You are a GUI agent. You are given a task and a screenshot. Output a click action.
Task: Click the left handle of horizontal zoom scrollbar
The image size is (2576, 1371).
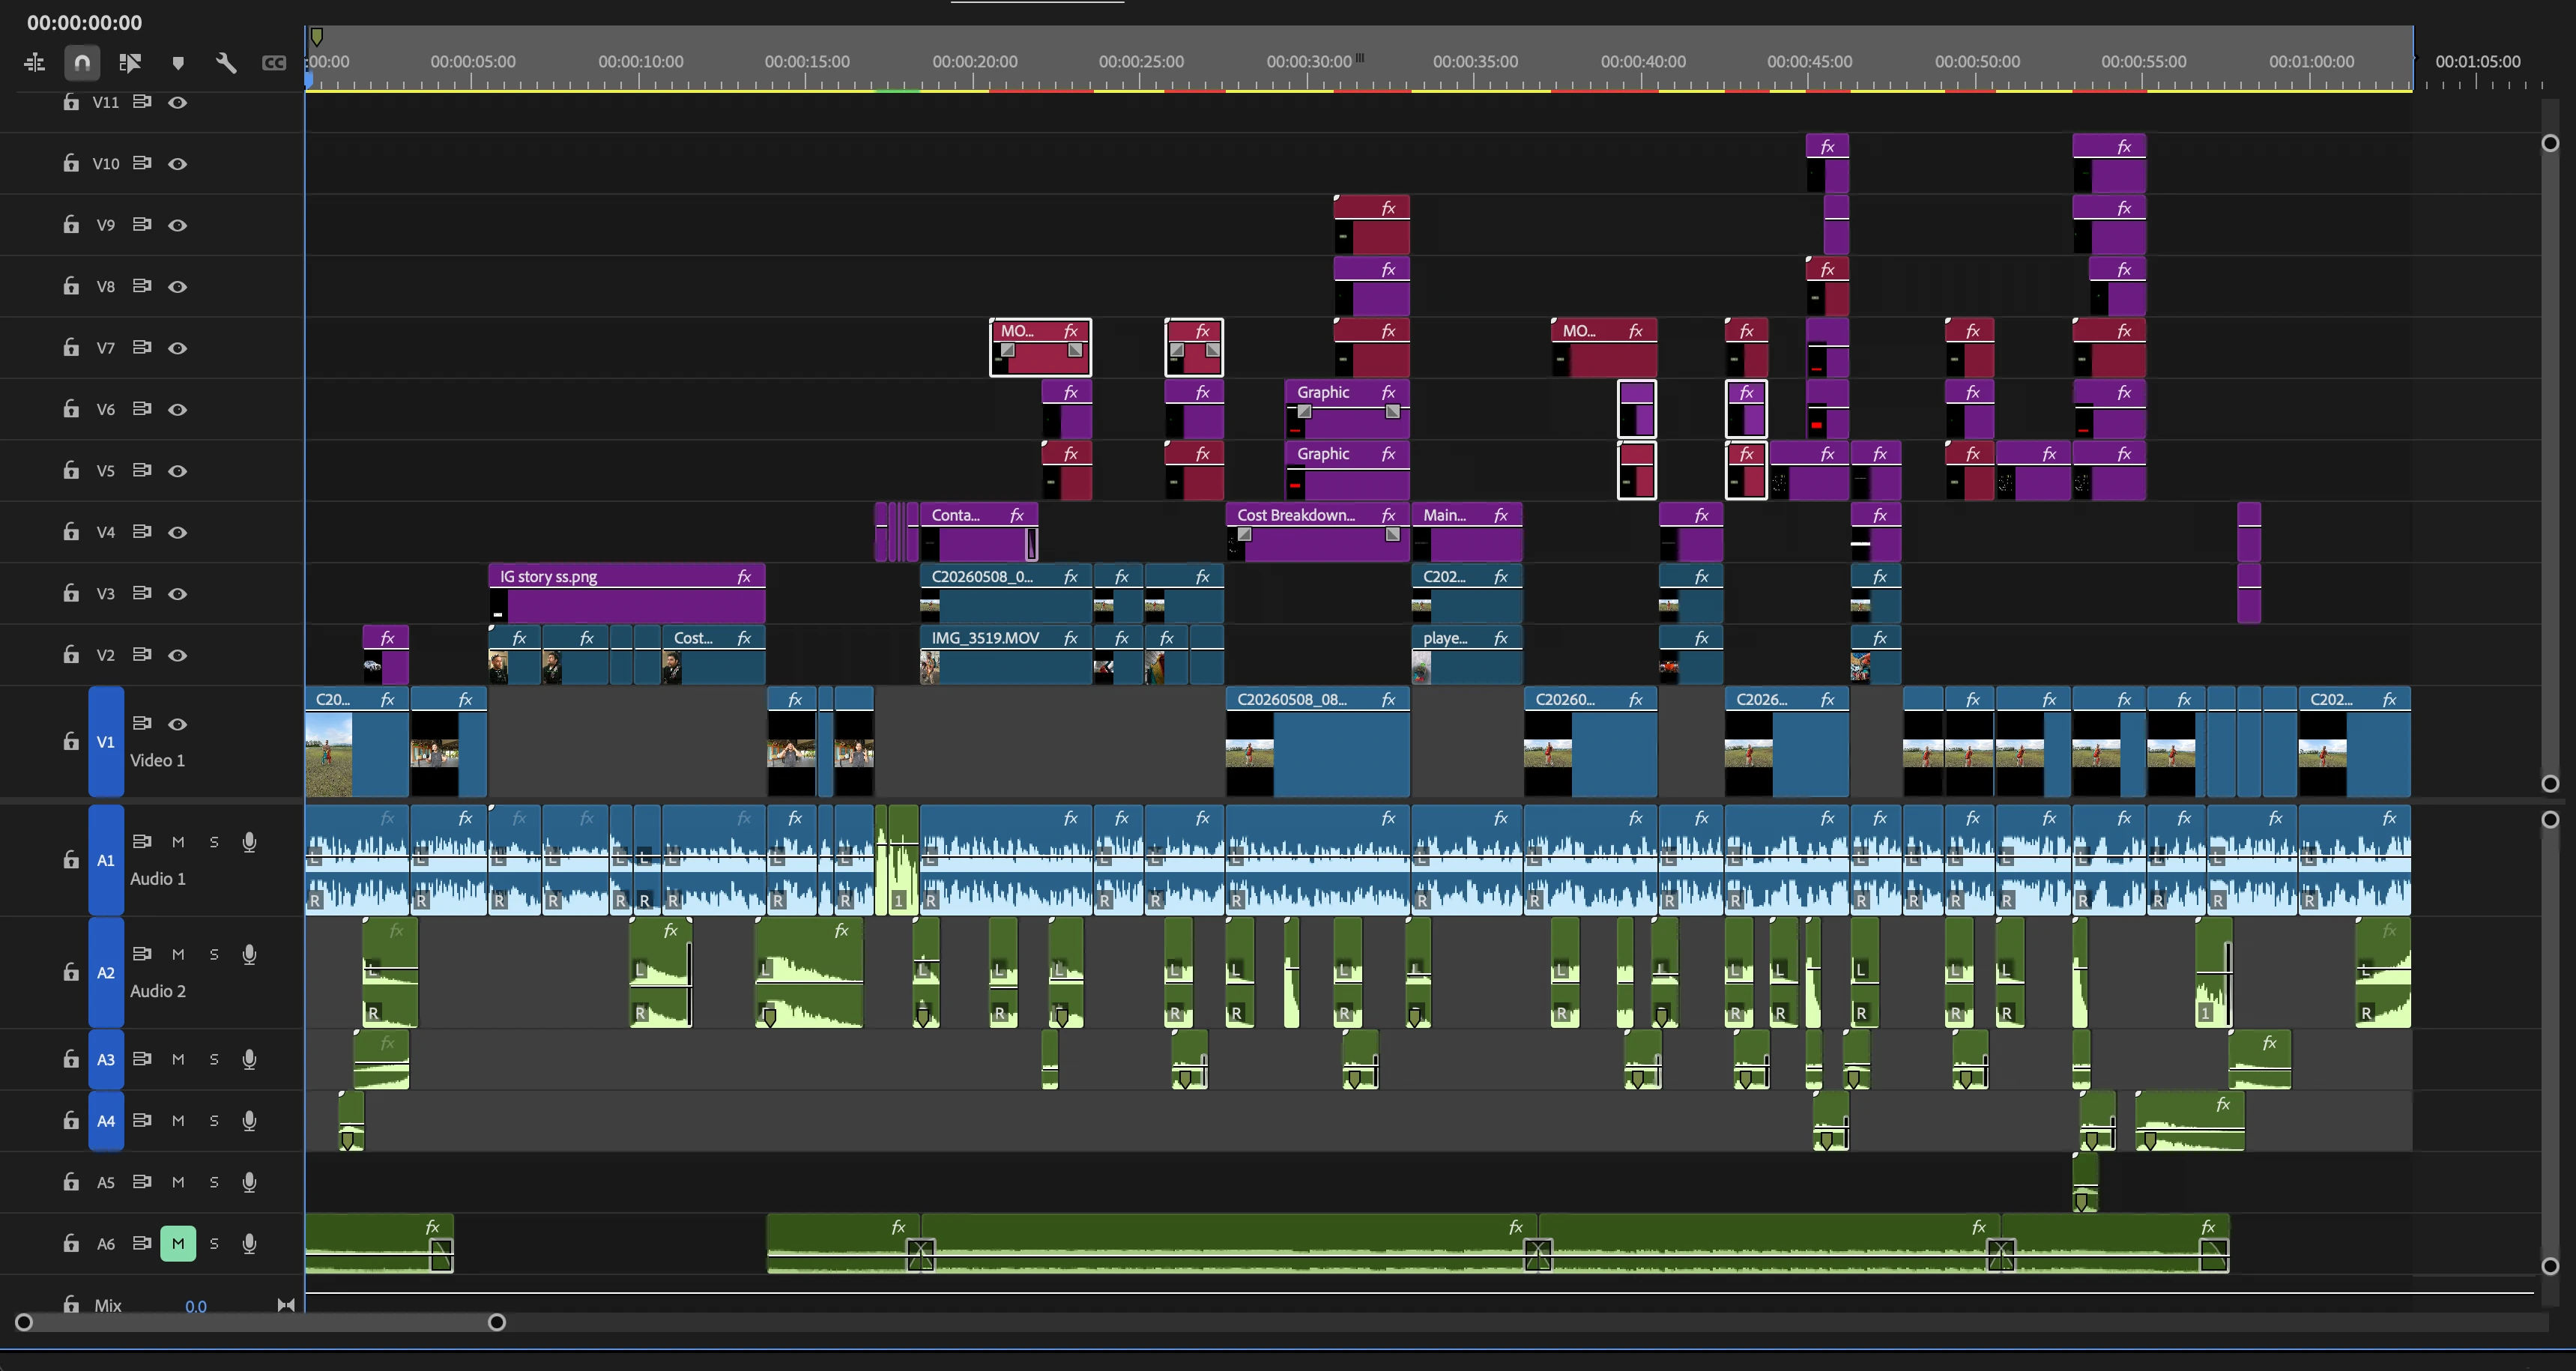(24, 1322)
